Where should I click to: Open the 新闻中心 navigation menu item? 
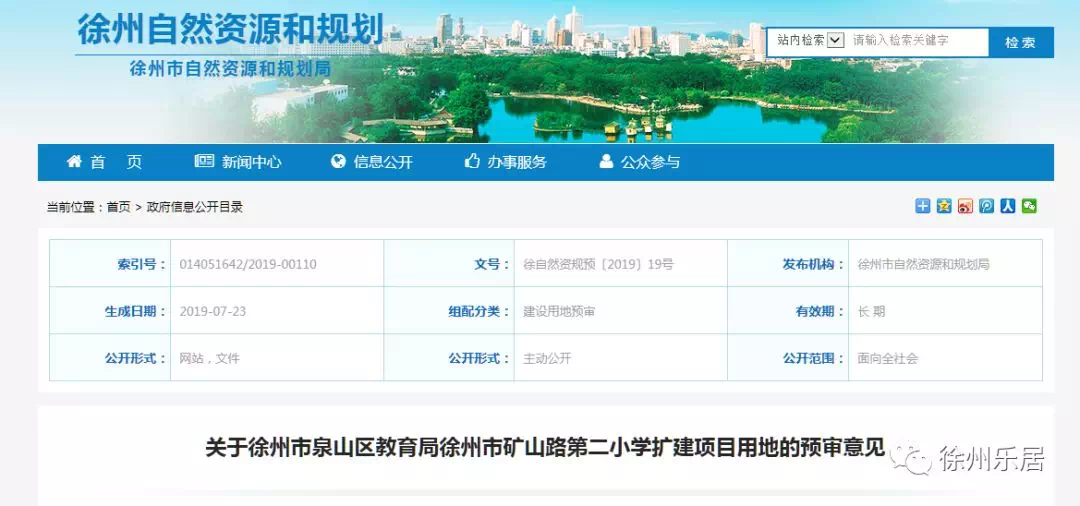point(251,162)
